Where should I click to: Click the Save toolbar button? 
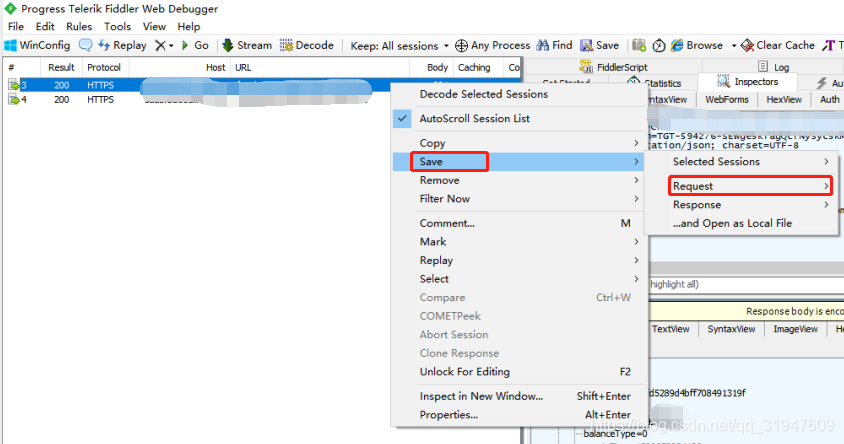click(599, 45)
